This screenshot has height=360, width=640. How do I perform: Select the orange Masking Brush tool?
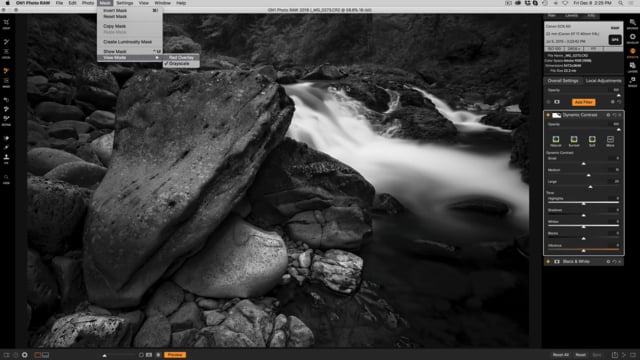(6, 71)
